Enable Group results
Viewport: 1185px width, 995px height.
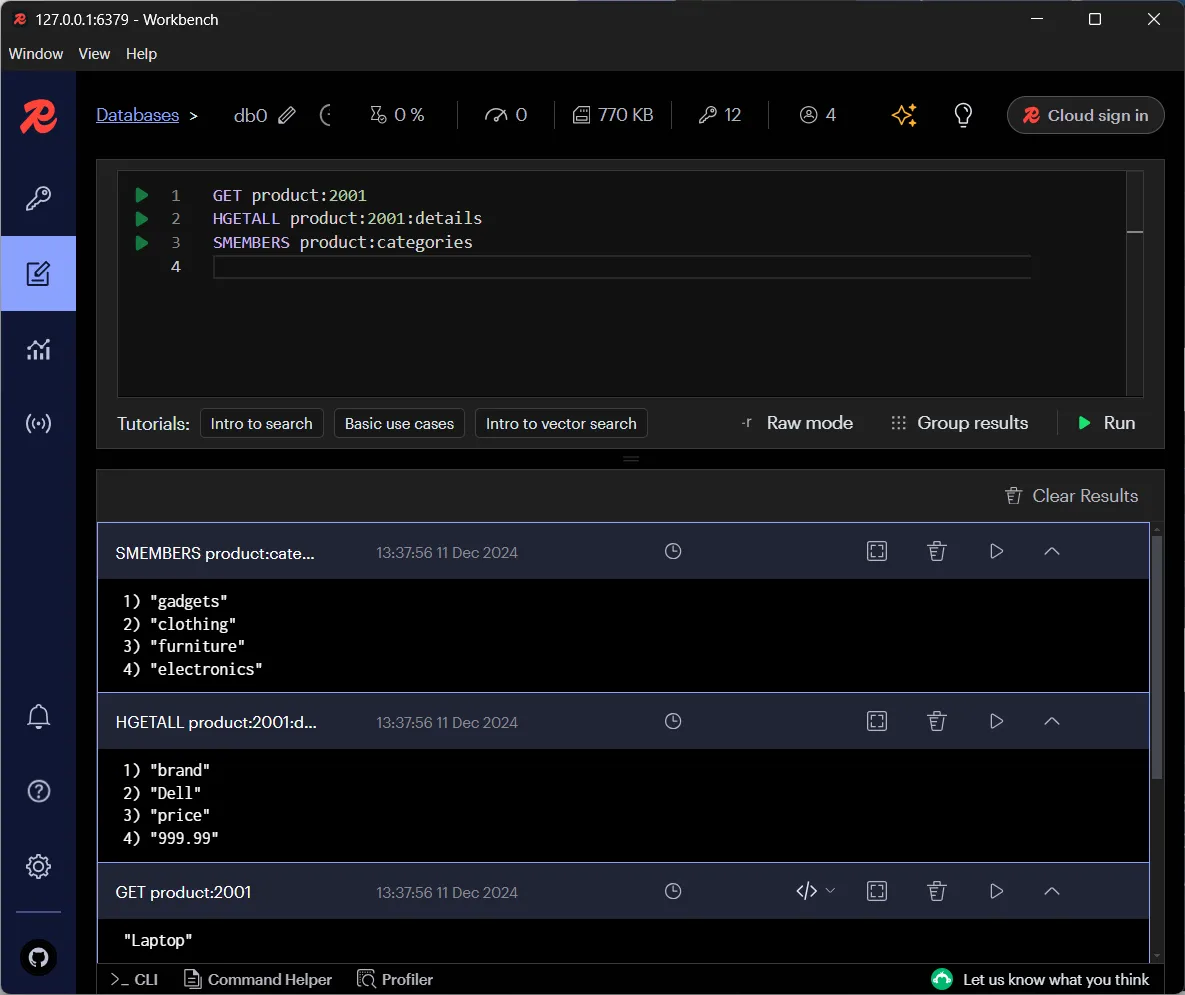point(958,423)
